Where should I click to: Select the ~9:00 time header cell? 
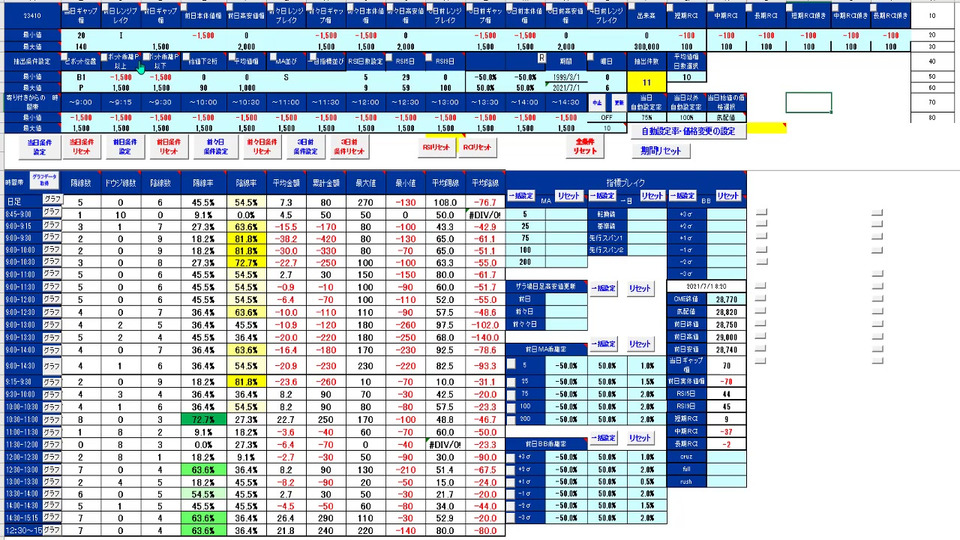click(x=81, y=102)
